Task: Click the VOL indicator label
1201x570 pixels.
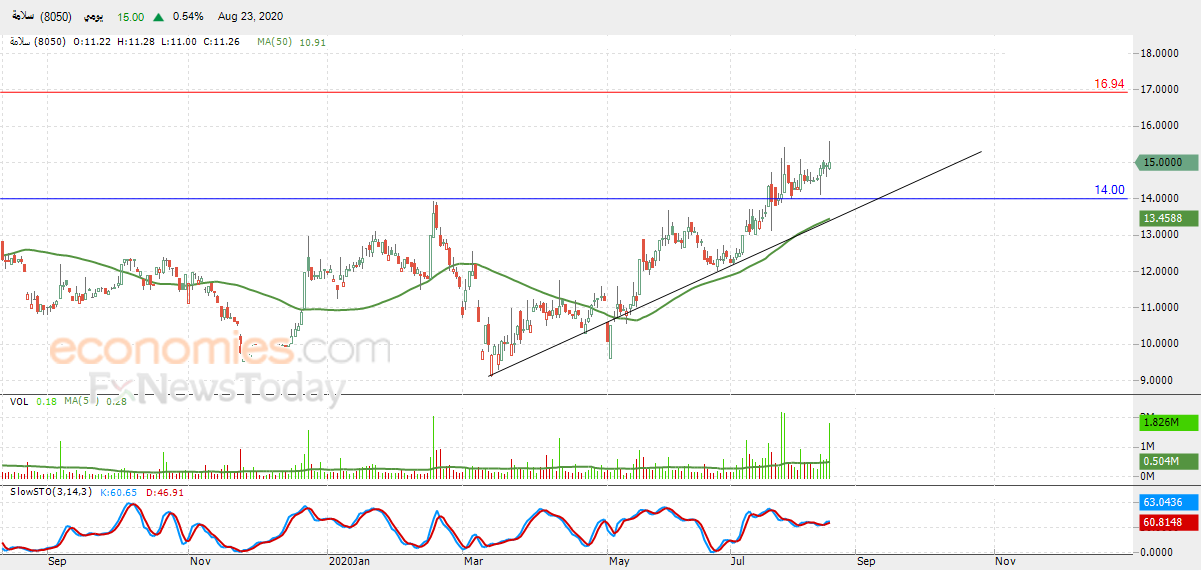Action: click(19, 401)
